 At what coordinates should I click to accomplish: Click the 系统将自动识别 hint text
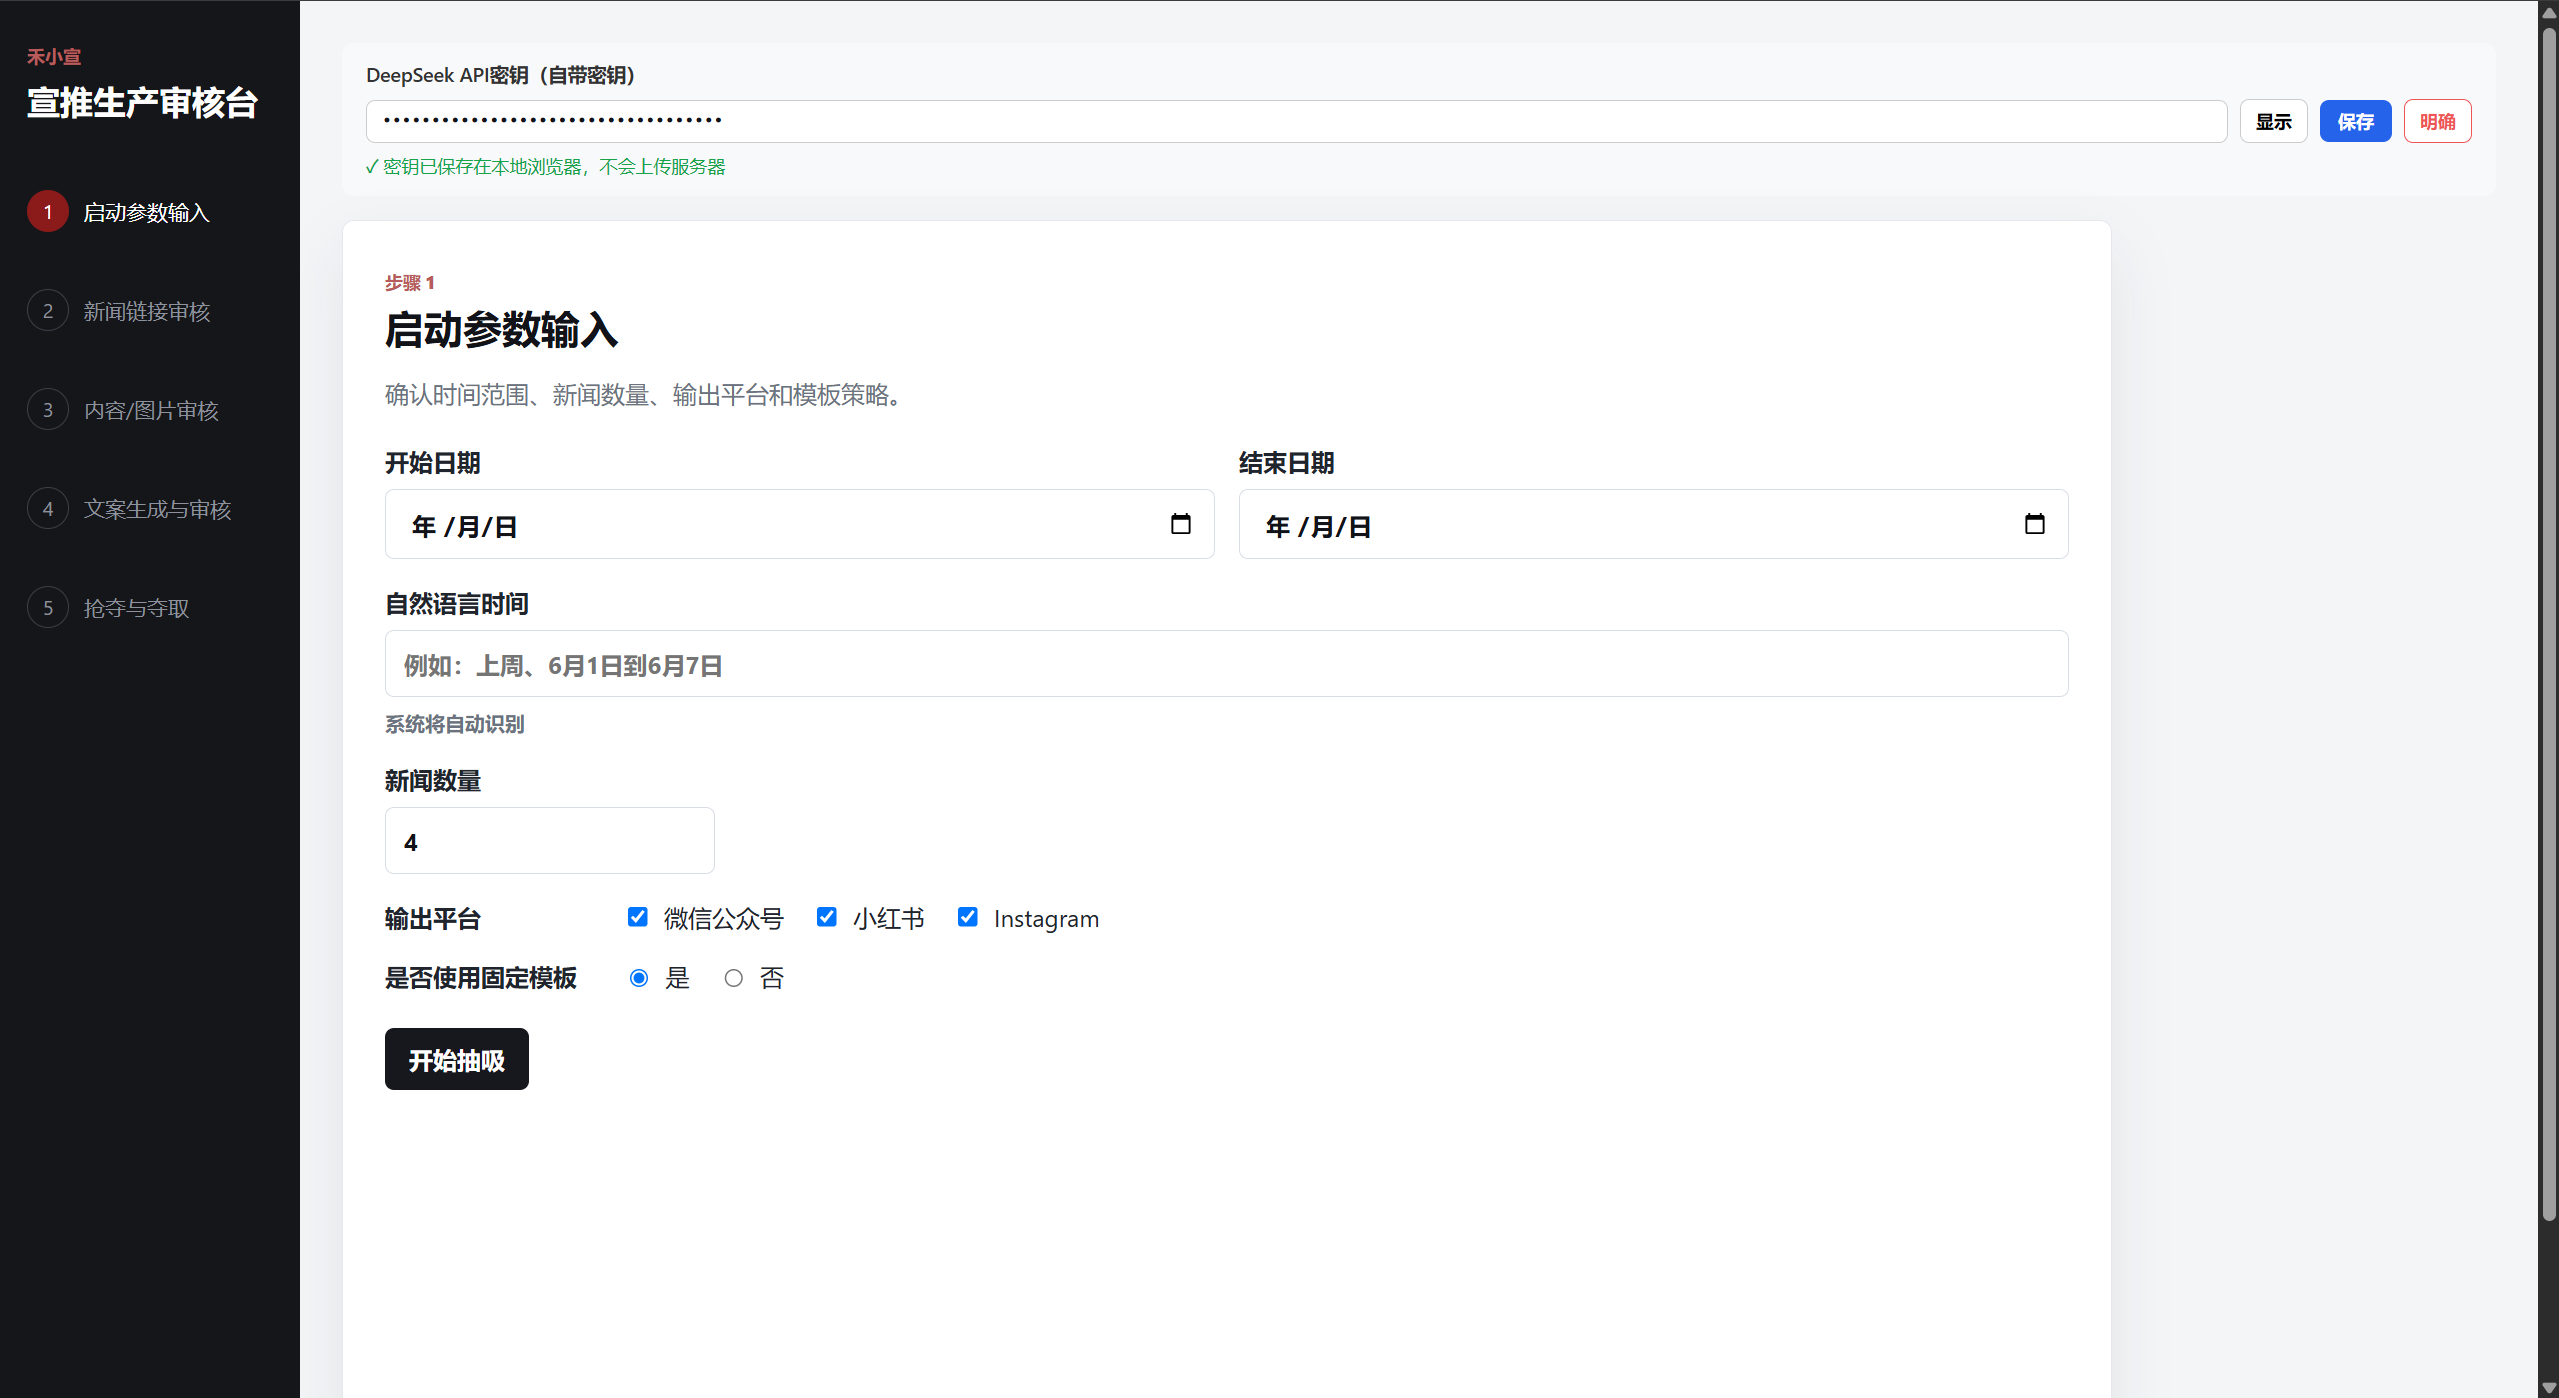454,724
